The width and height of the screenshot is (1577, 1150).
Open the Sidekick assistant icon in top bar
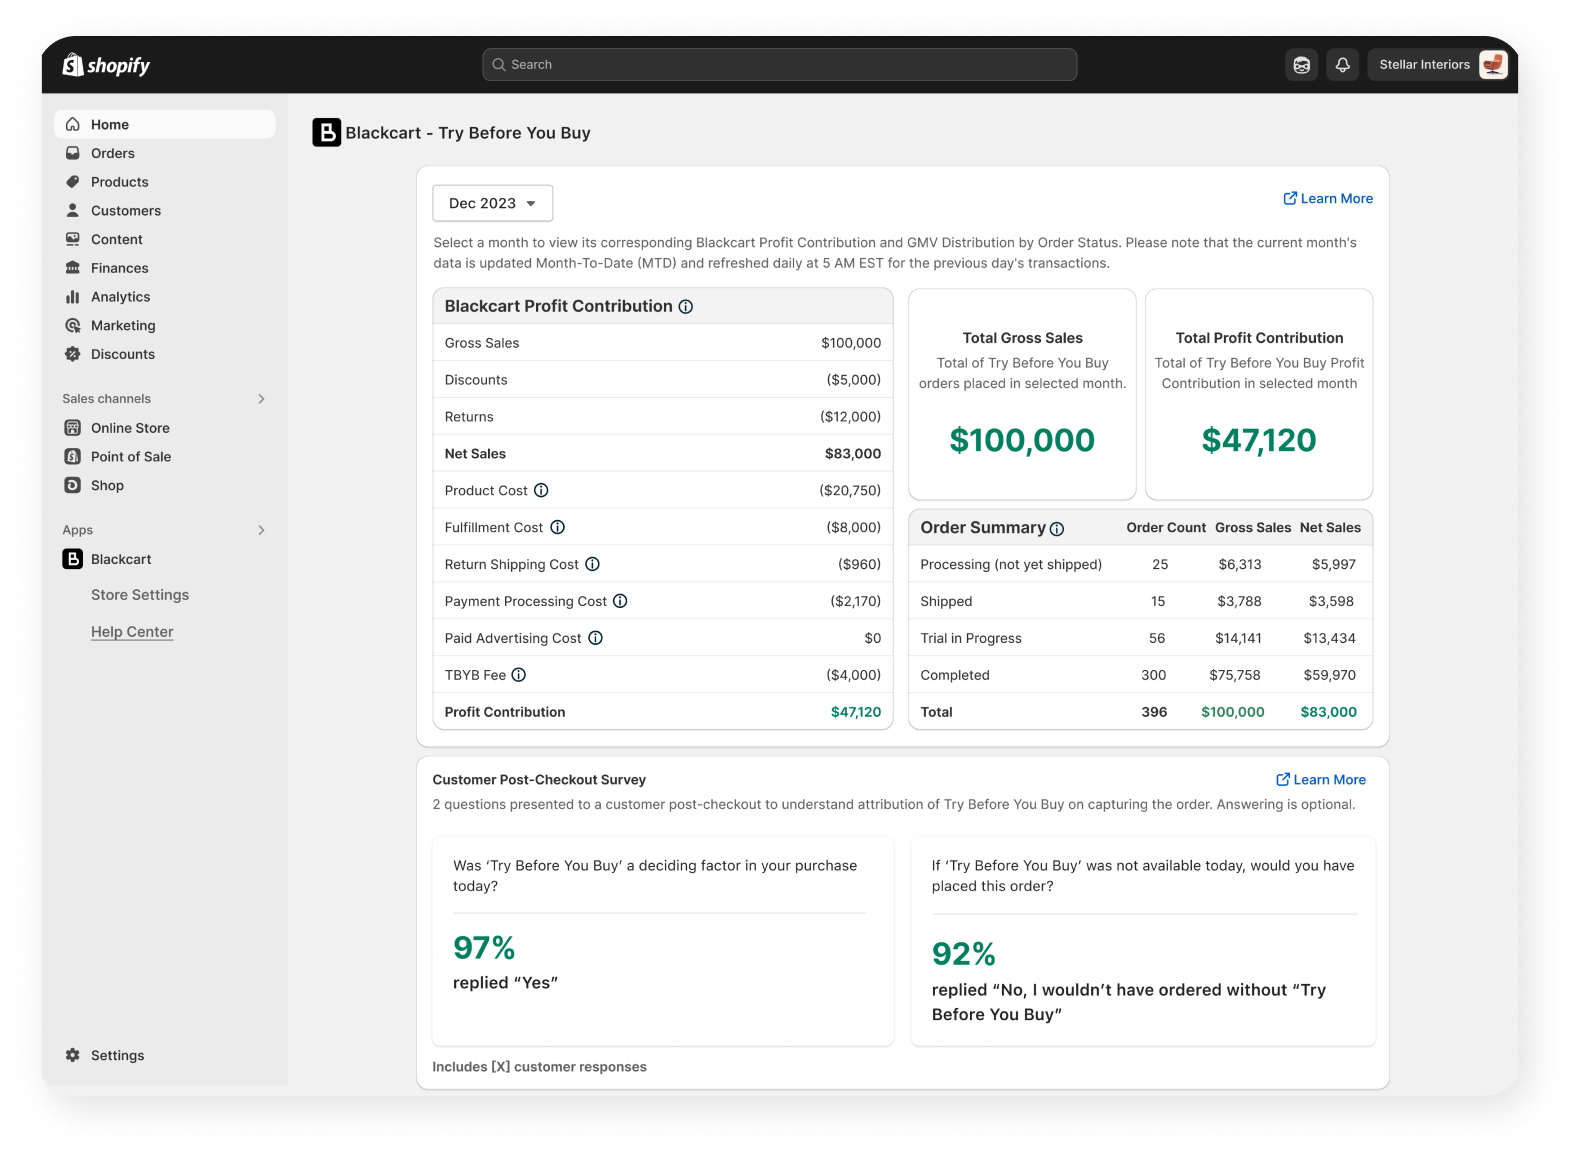[1301, 65]
